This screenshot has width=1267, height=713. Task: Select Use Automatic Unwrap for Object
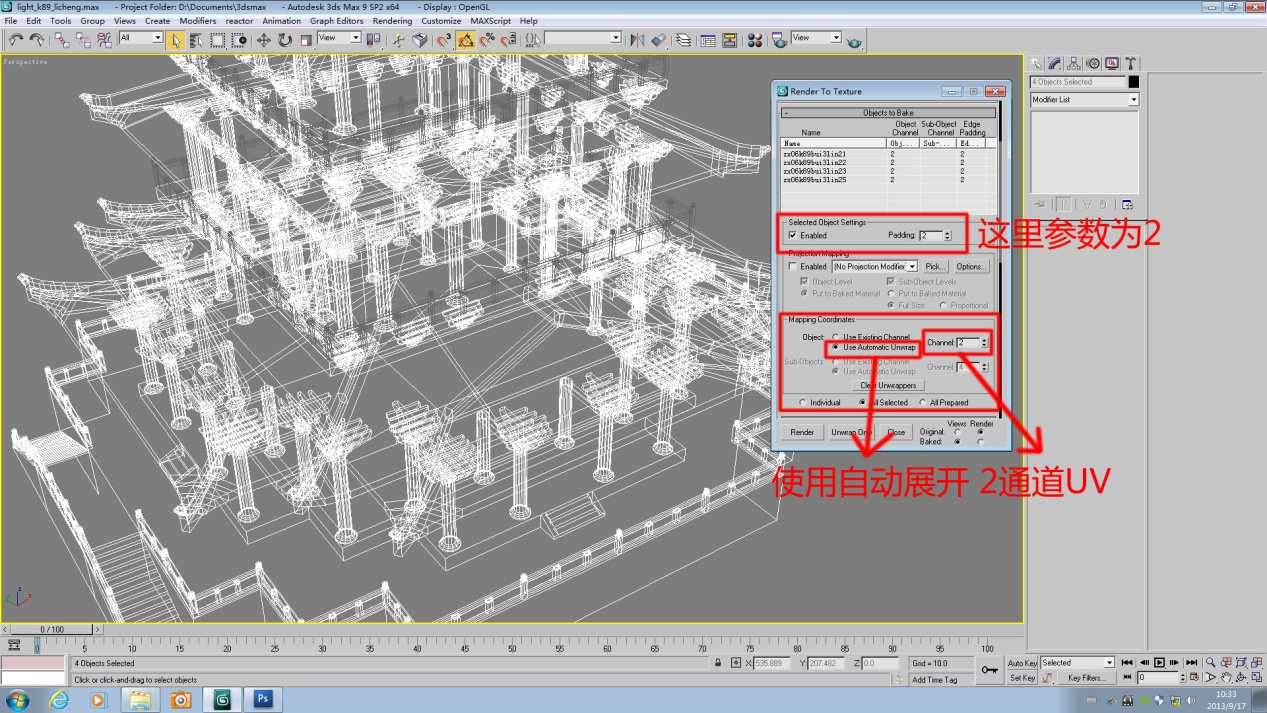pos(836,348)
